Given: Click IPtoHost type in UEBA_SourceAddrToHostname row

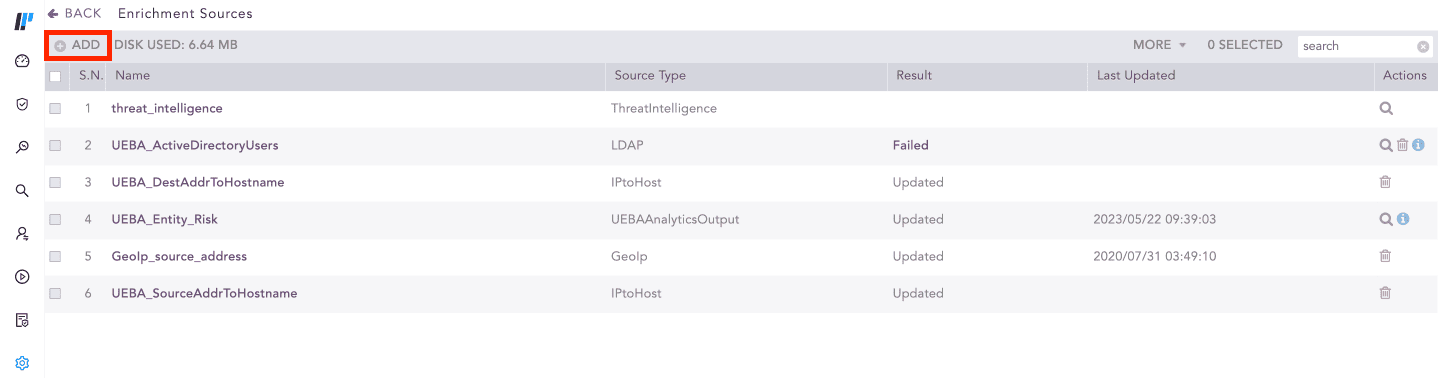Looking at the screenshot, I should [636, 293].
